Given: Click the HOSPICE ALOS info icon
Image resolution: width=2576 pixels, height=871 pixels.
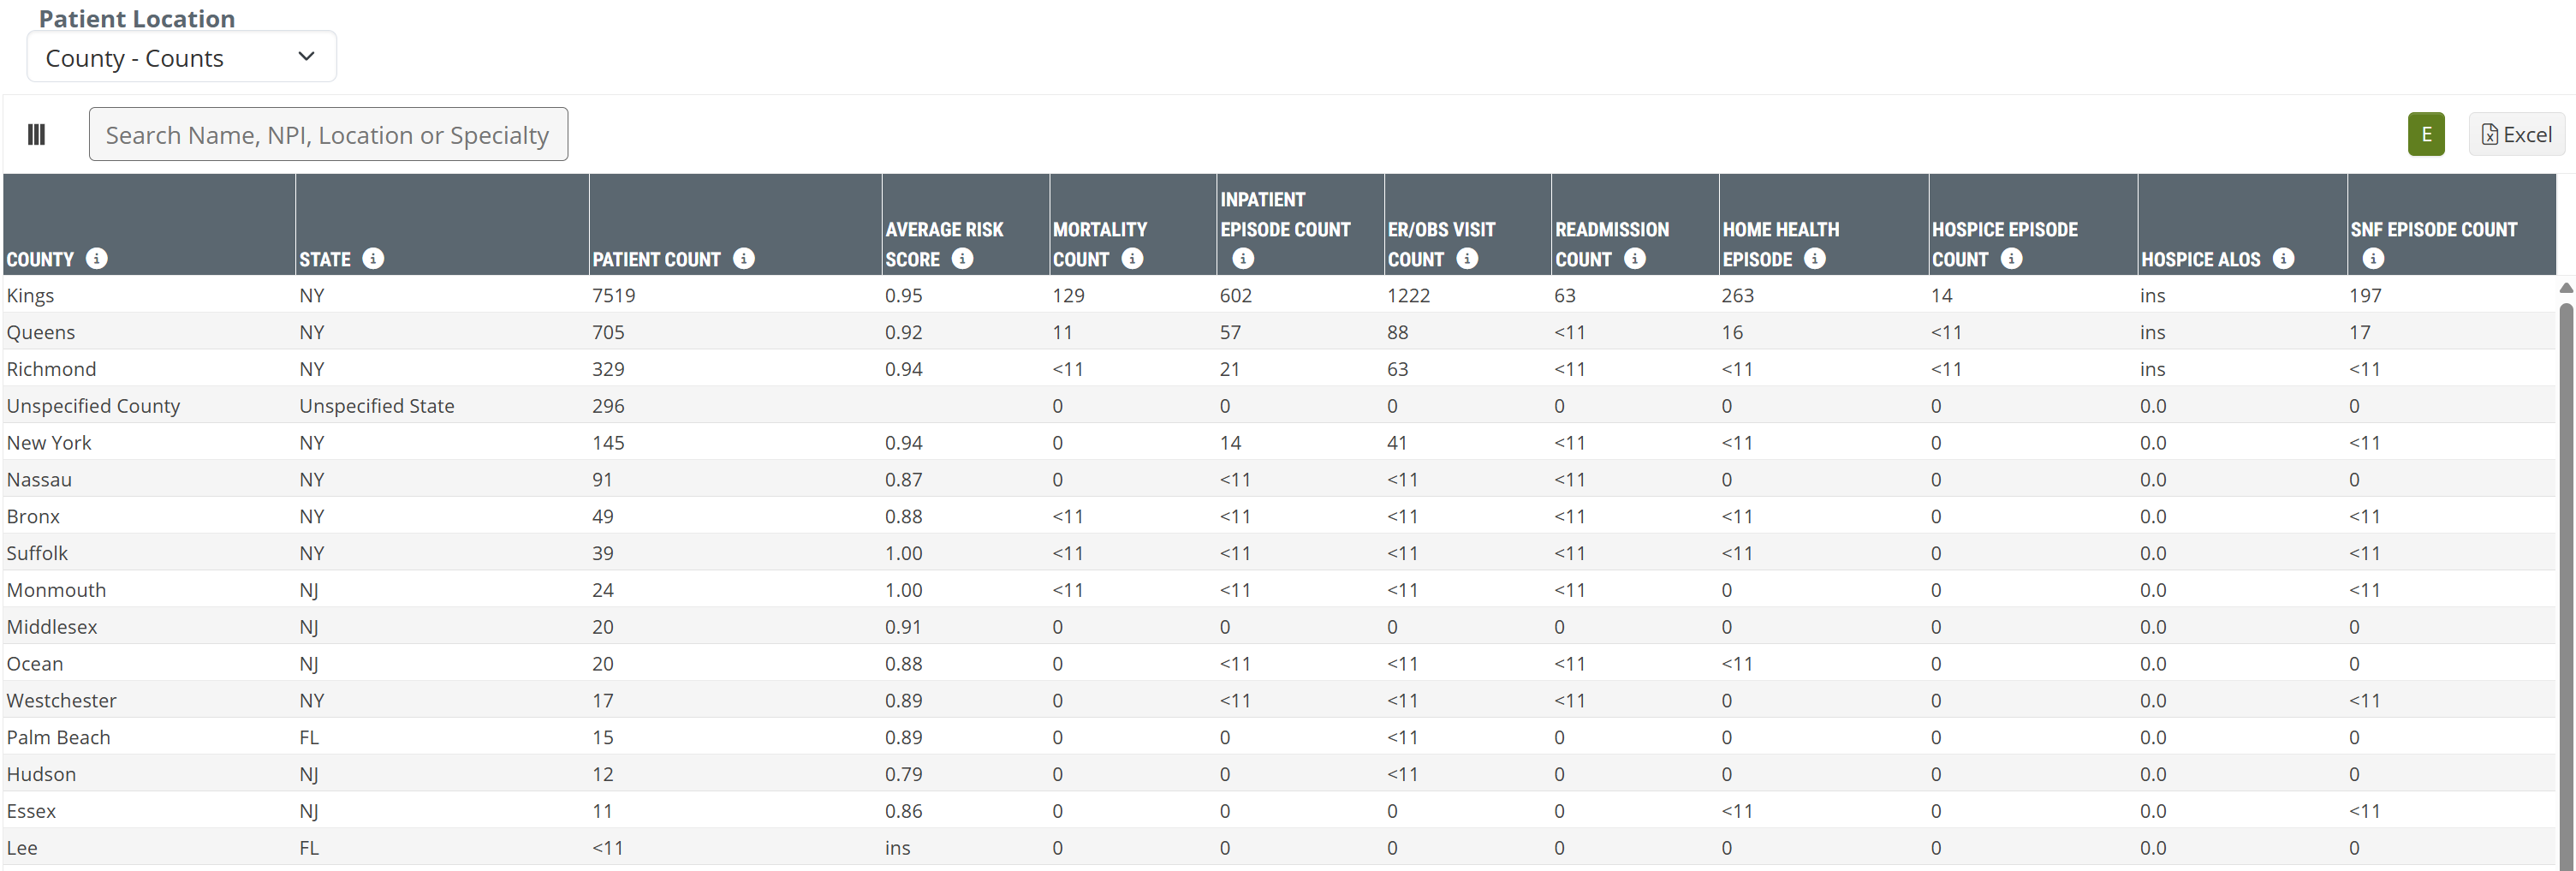Looking at the screenshot, I should (2283, 259).
